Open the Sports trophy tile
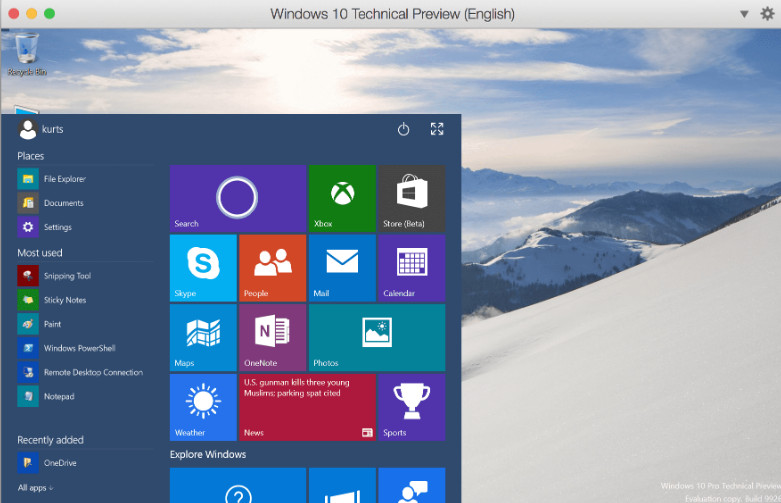 click(x=411, y=407)
